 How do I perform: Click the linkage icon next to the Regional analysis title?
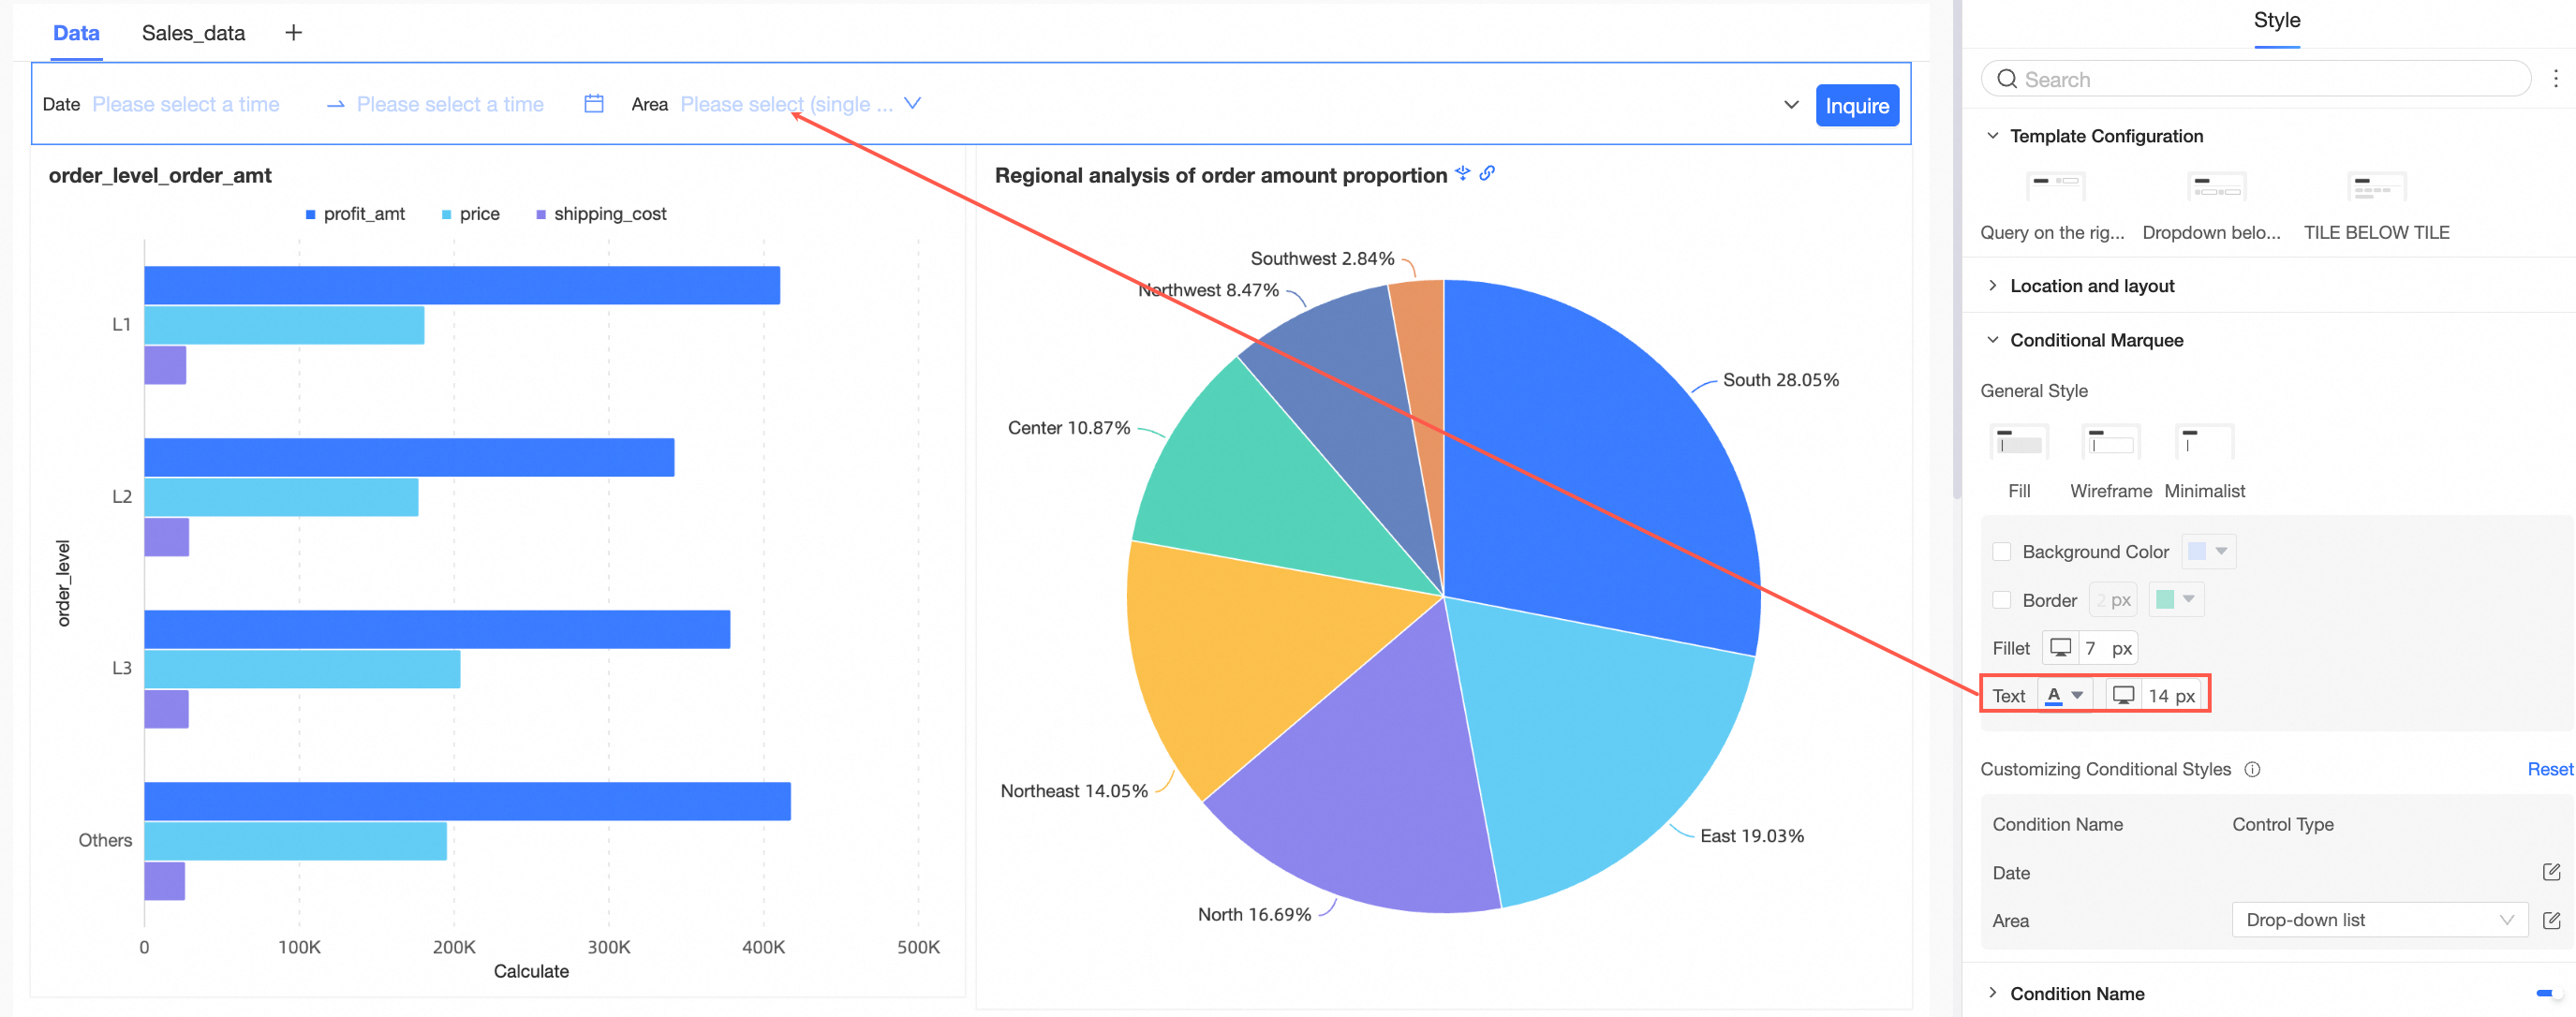[x=1462, y=173]
